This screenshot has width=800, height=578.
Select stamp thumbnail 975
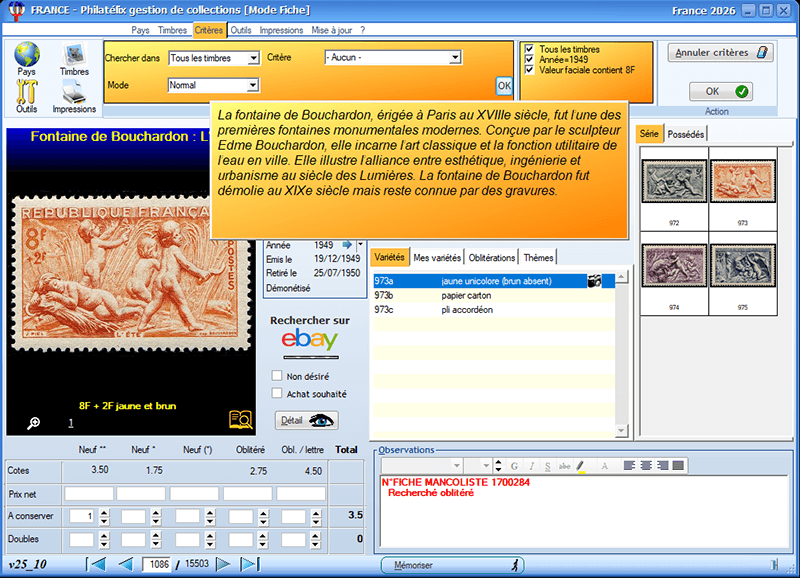(x=742, y=265)
